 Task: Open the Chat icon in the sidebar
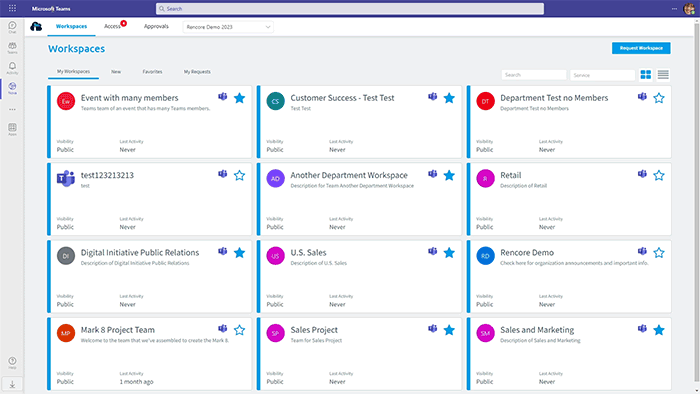click(x=12, y=27)
